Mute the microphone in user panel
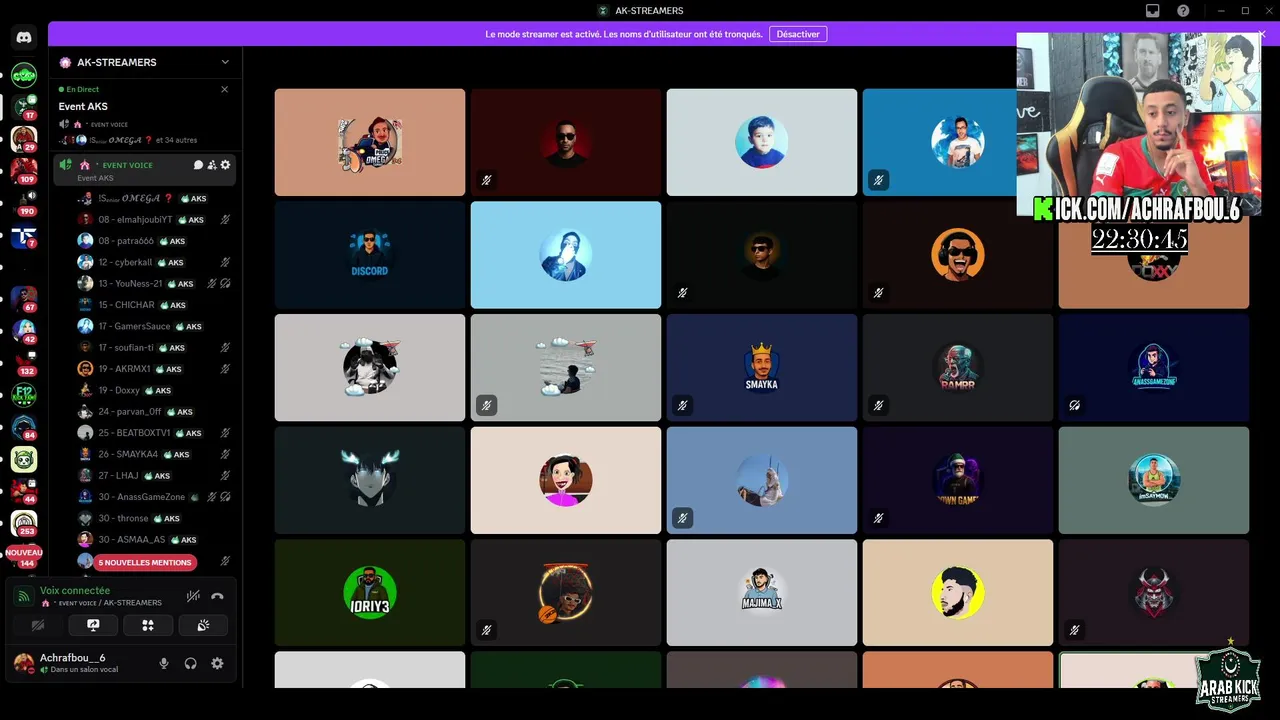1280x720 pixels. (164, 663)
